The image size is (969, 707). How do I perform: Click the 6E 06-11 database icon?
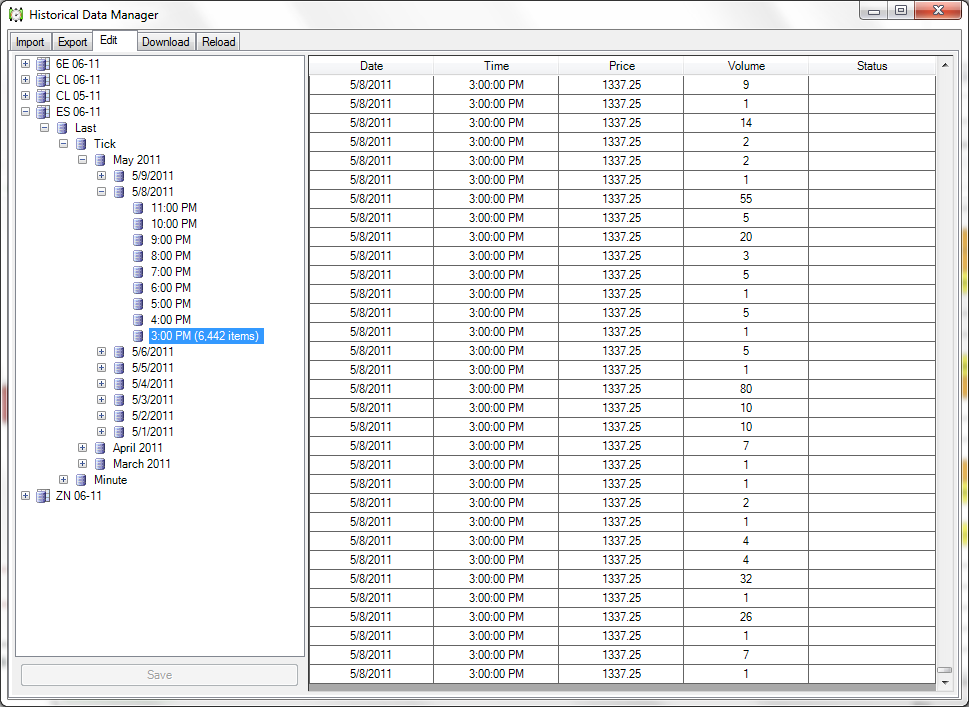click(43, 64)
